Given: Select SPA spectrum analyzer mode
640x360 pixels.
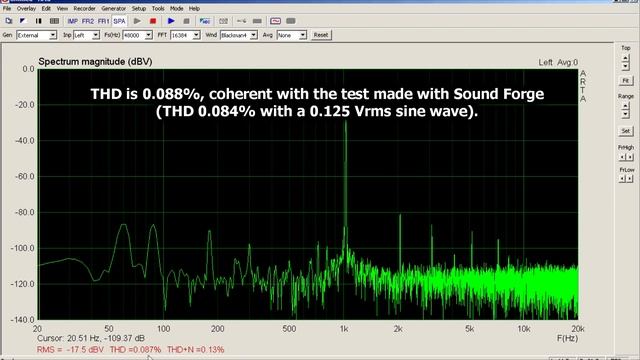Looking at the screenshot, I should coord(119,21).
